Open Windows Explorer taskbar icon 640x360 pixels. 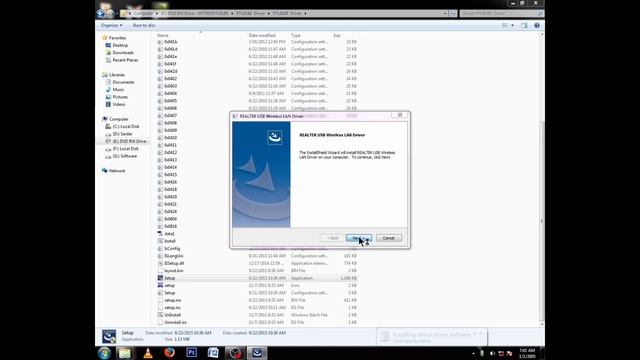[125, 353]
